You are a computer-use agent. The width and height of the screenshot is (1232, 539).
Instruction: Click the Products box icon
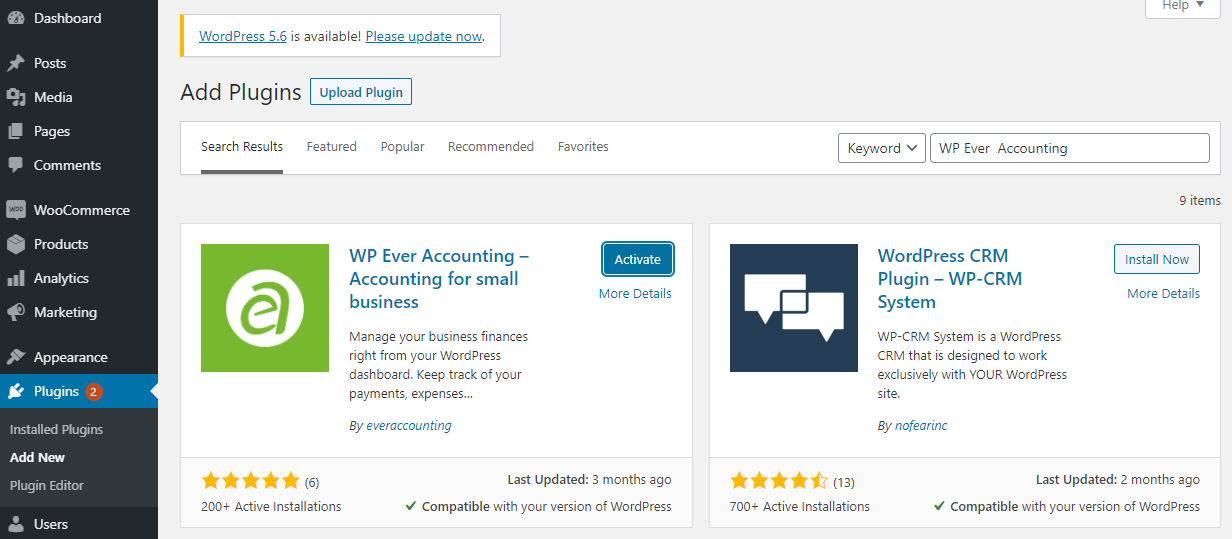16,244
